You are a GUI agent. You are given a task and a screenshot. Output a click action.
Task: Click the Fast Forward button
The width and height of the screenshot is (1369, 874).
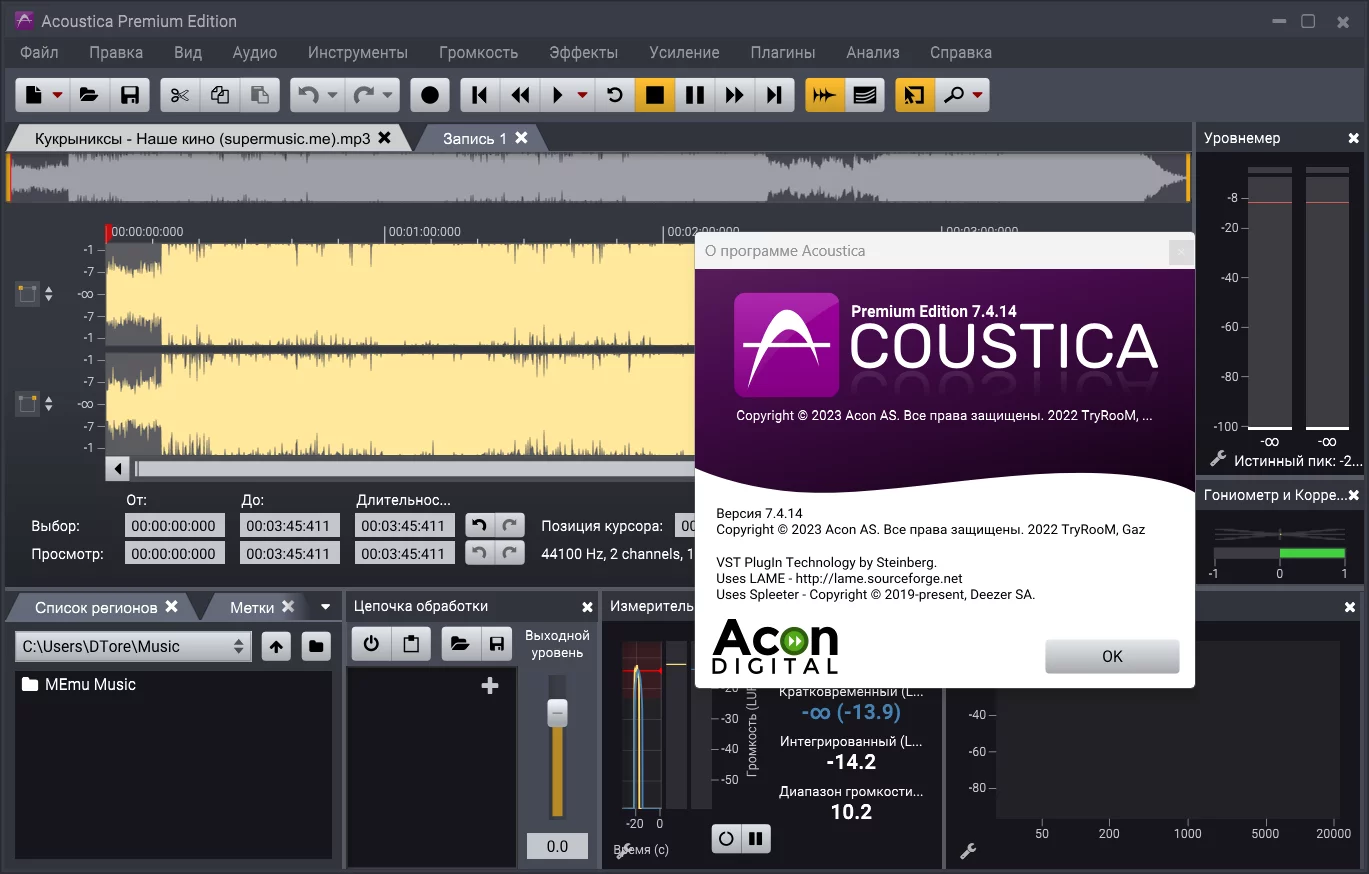click(735, 95)
